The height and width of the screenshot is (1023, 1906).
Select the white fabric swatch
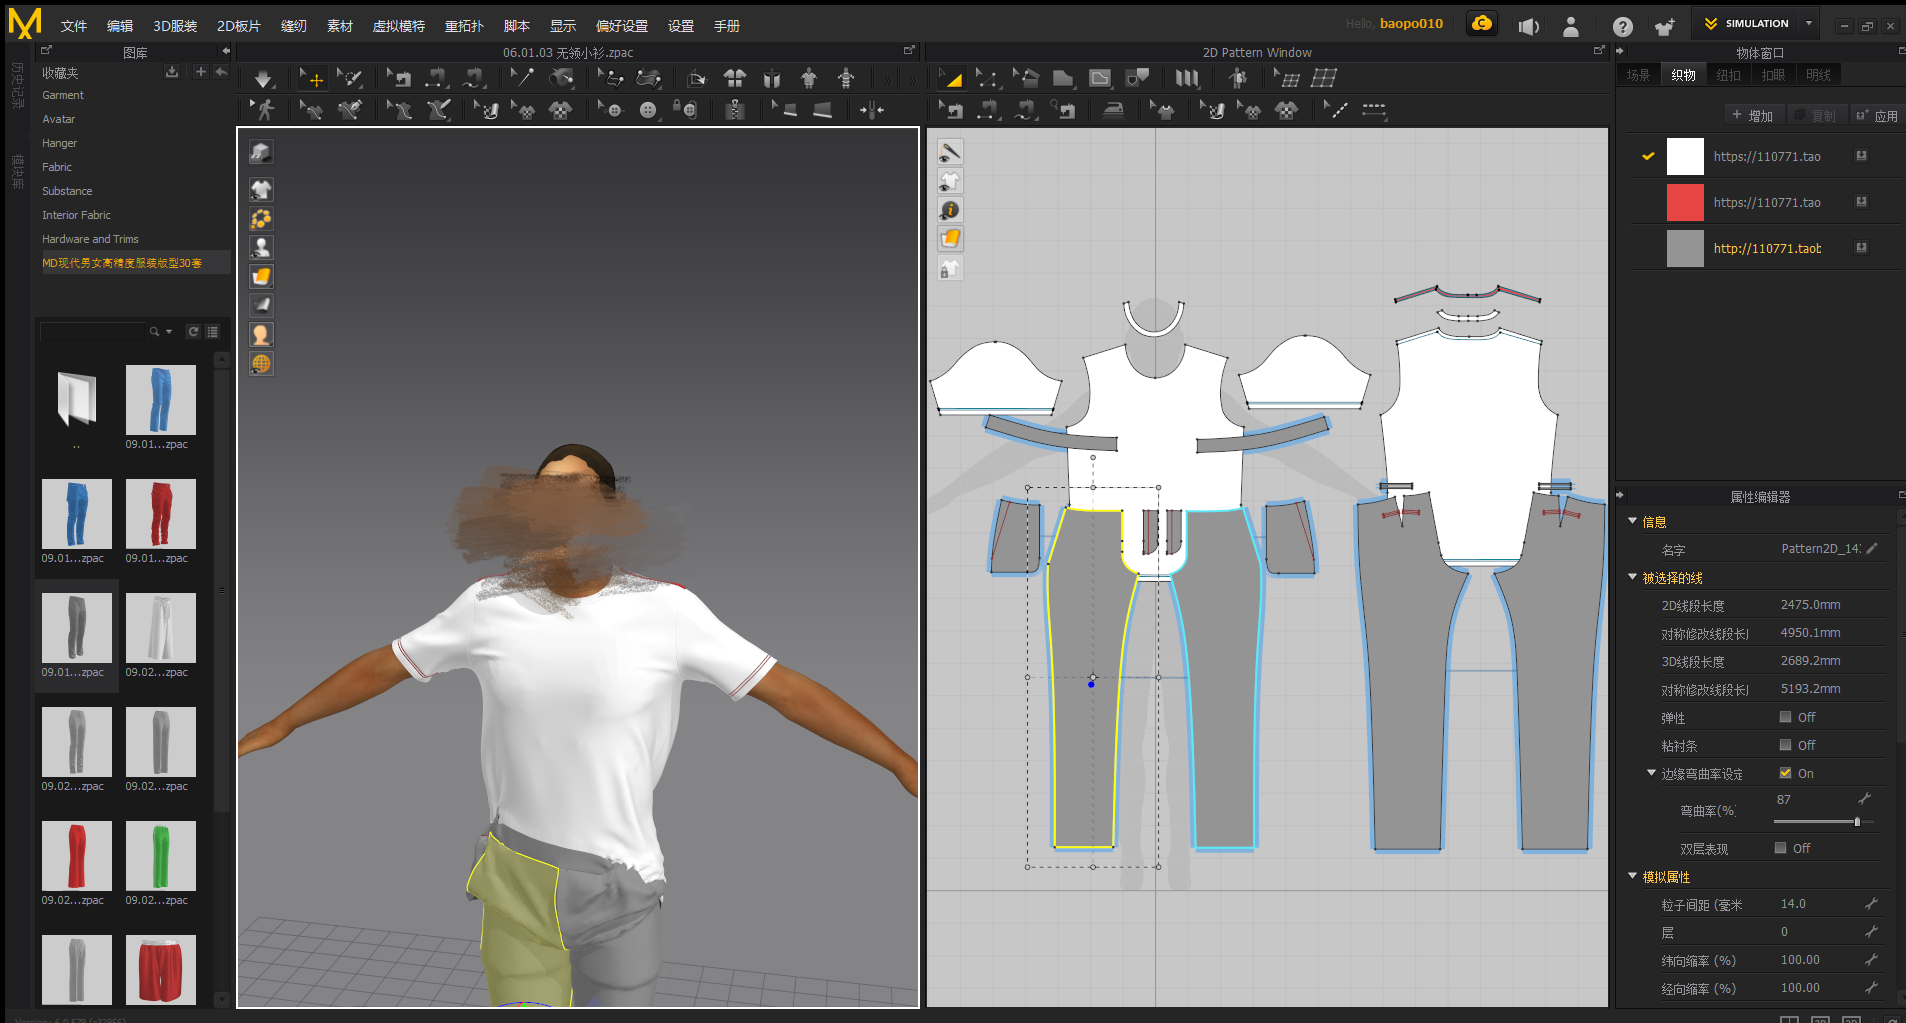coord(1685,157)
